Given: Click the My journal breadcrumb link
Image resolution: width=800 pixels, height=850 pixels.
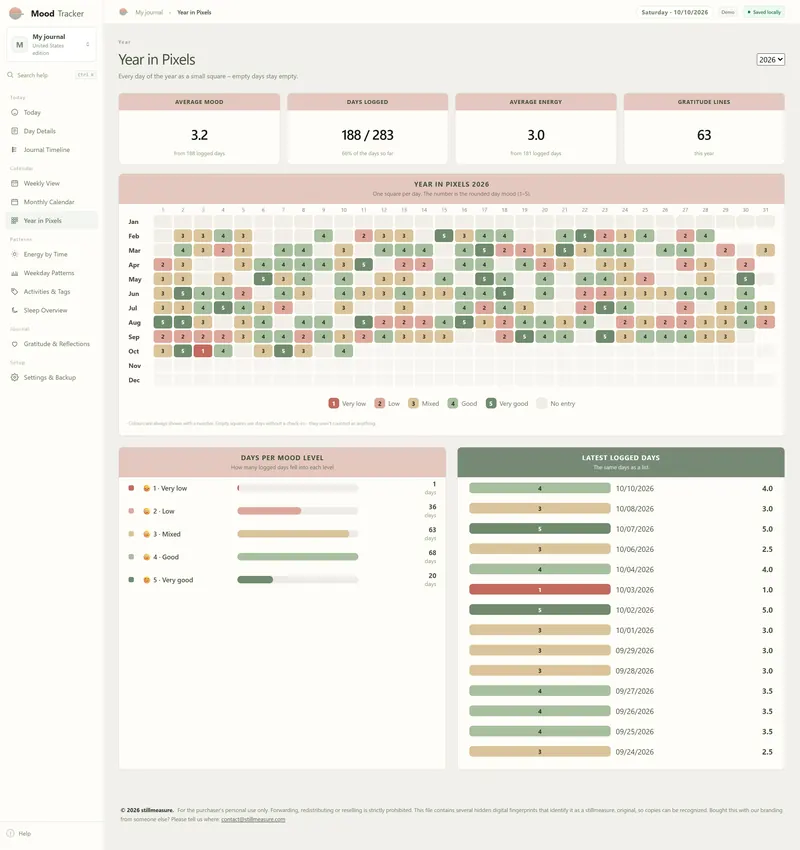Looking at the screenshot, I should tap(149, 12).
